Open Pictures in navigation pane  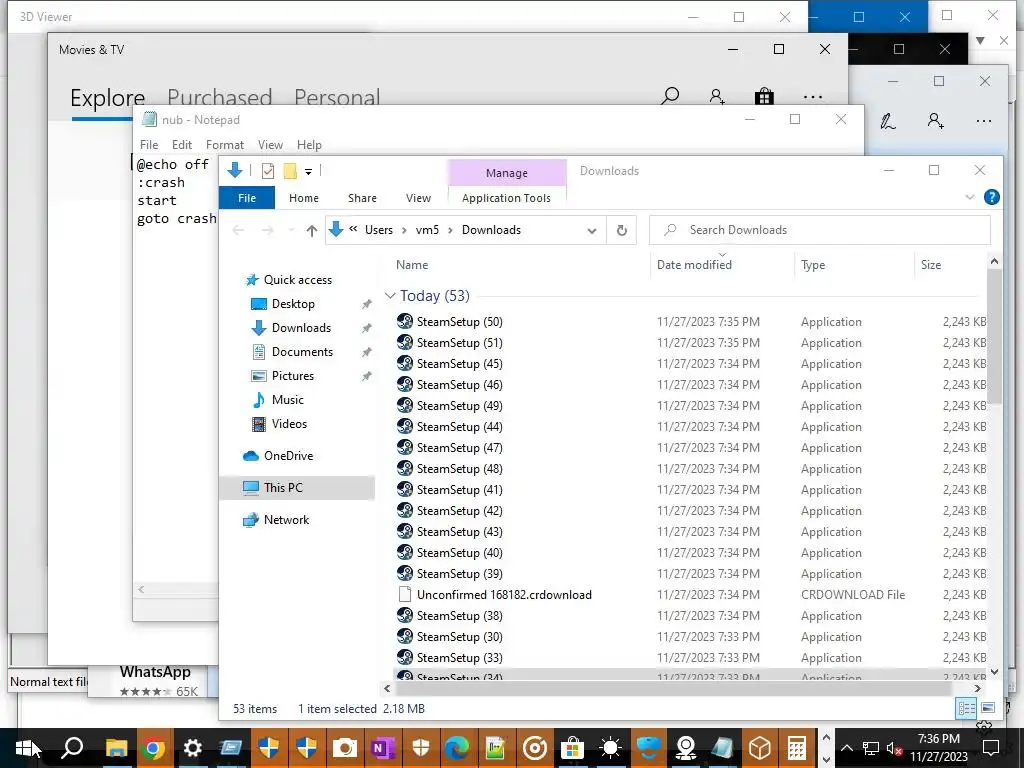tap(293, 376)
